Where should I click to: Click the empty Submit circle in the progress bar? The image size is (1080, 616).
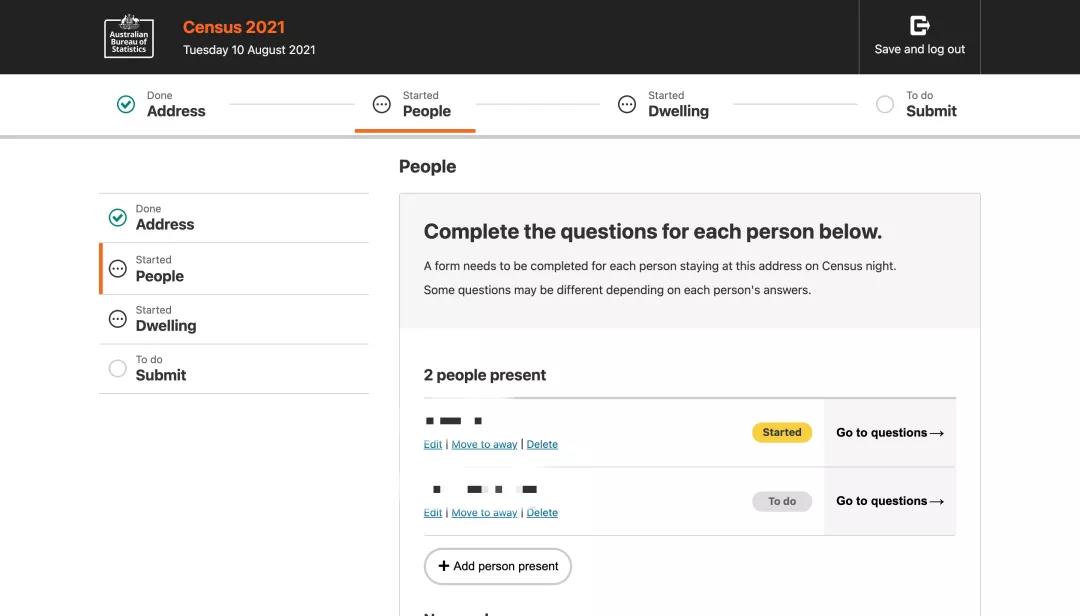(885, 103)
